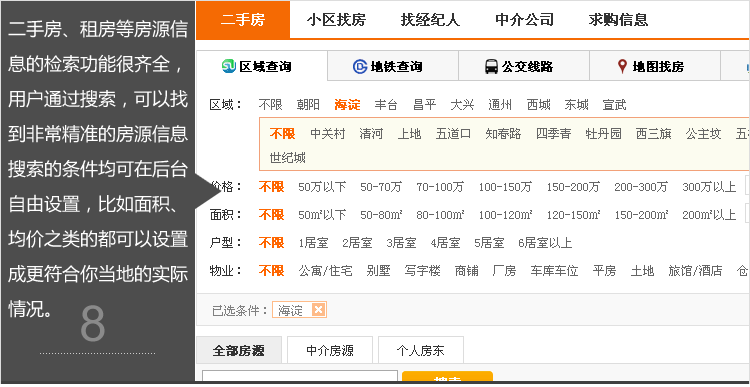Select 不限 in the sub-area box
The image size is (750, 387).
[282, 134]
